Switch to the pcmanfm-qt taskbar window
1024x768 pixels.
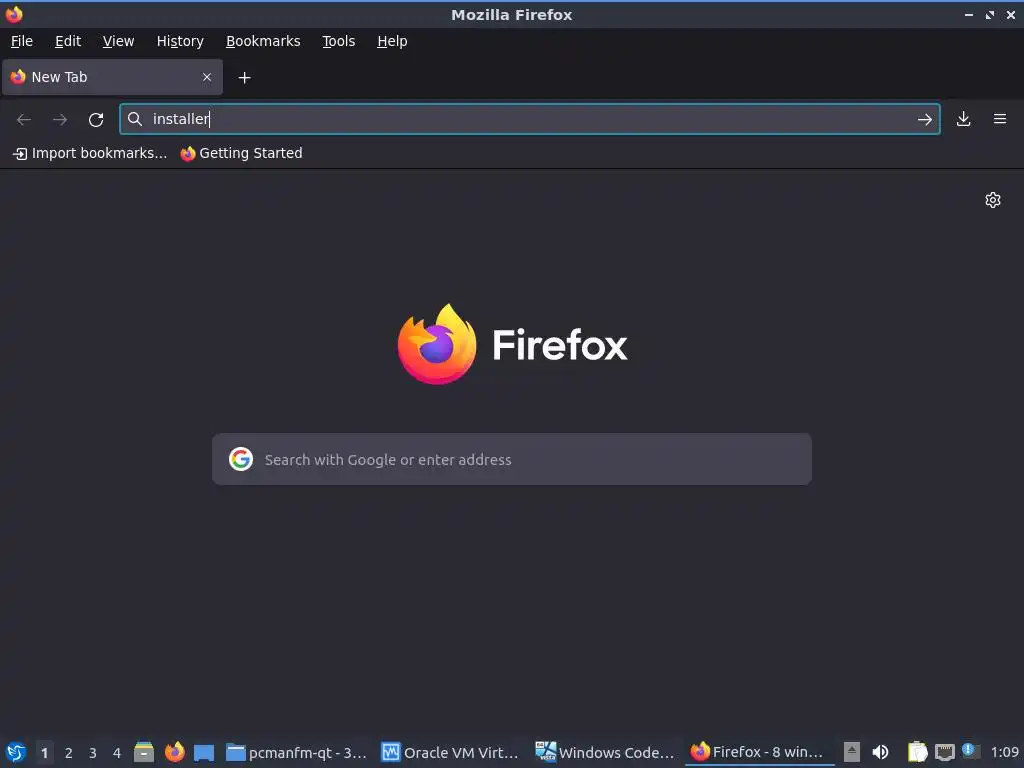click(x=296, y=752)
